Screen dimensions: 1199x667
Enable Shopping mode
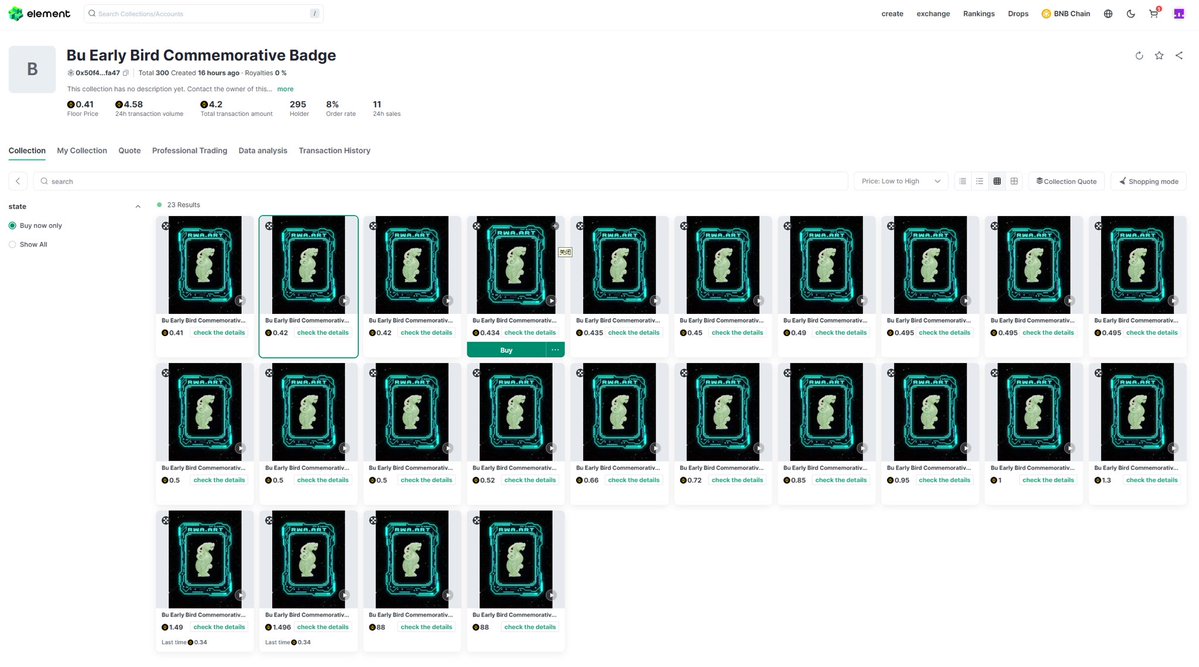(x=1149, y=181)
